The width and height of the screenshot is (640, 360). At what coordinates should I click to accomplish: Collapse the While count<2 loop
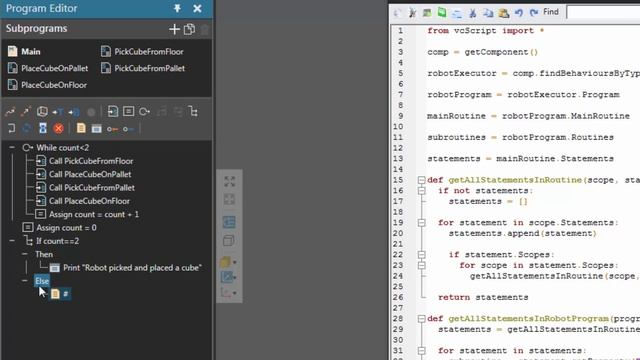click(x=12, y=147)
